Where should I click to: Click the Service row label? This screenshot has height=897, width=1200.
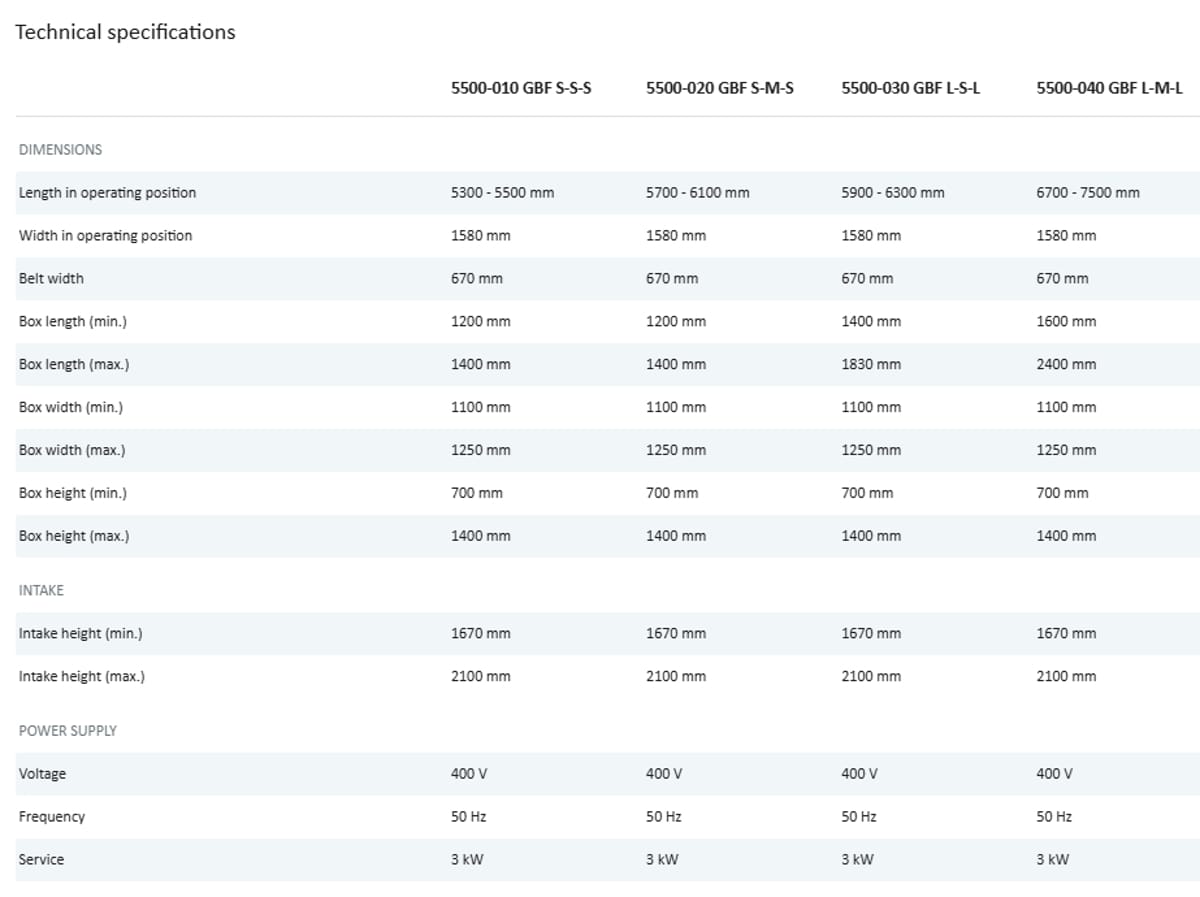coord(41,859)
